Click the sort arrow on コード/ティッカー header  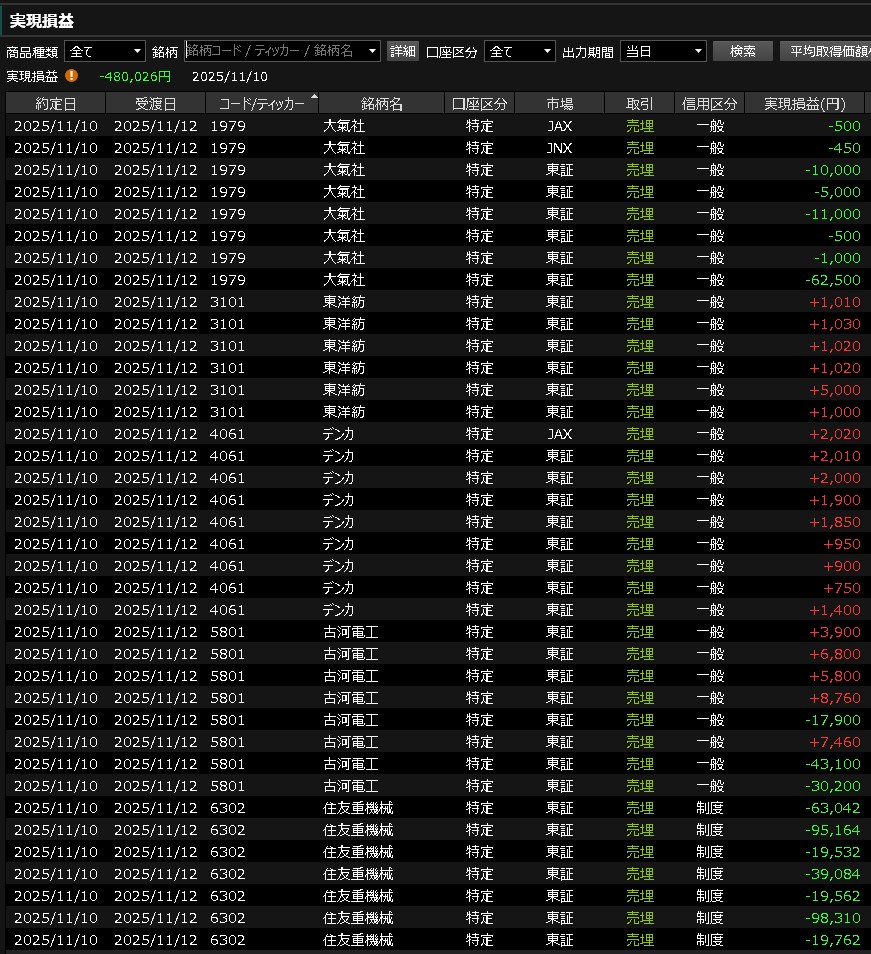pyautogui.click(x=315, y=97)
